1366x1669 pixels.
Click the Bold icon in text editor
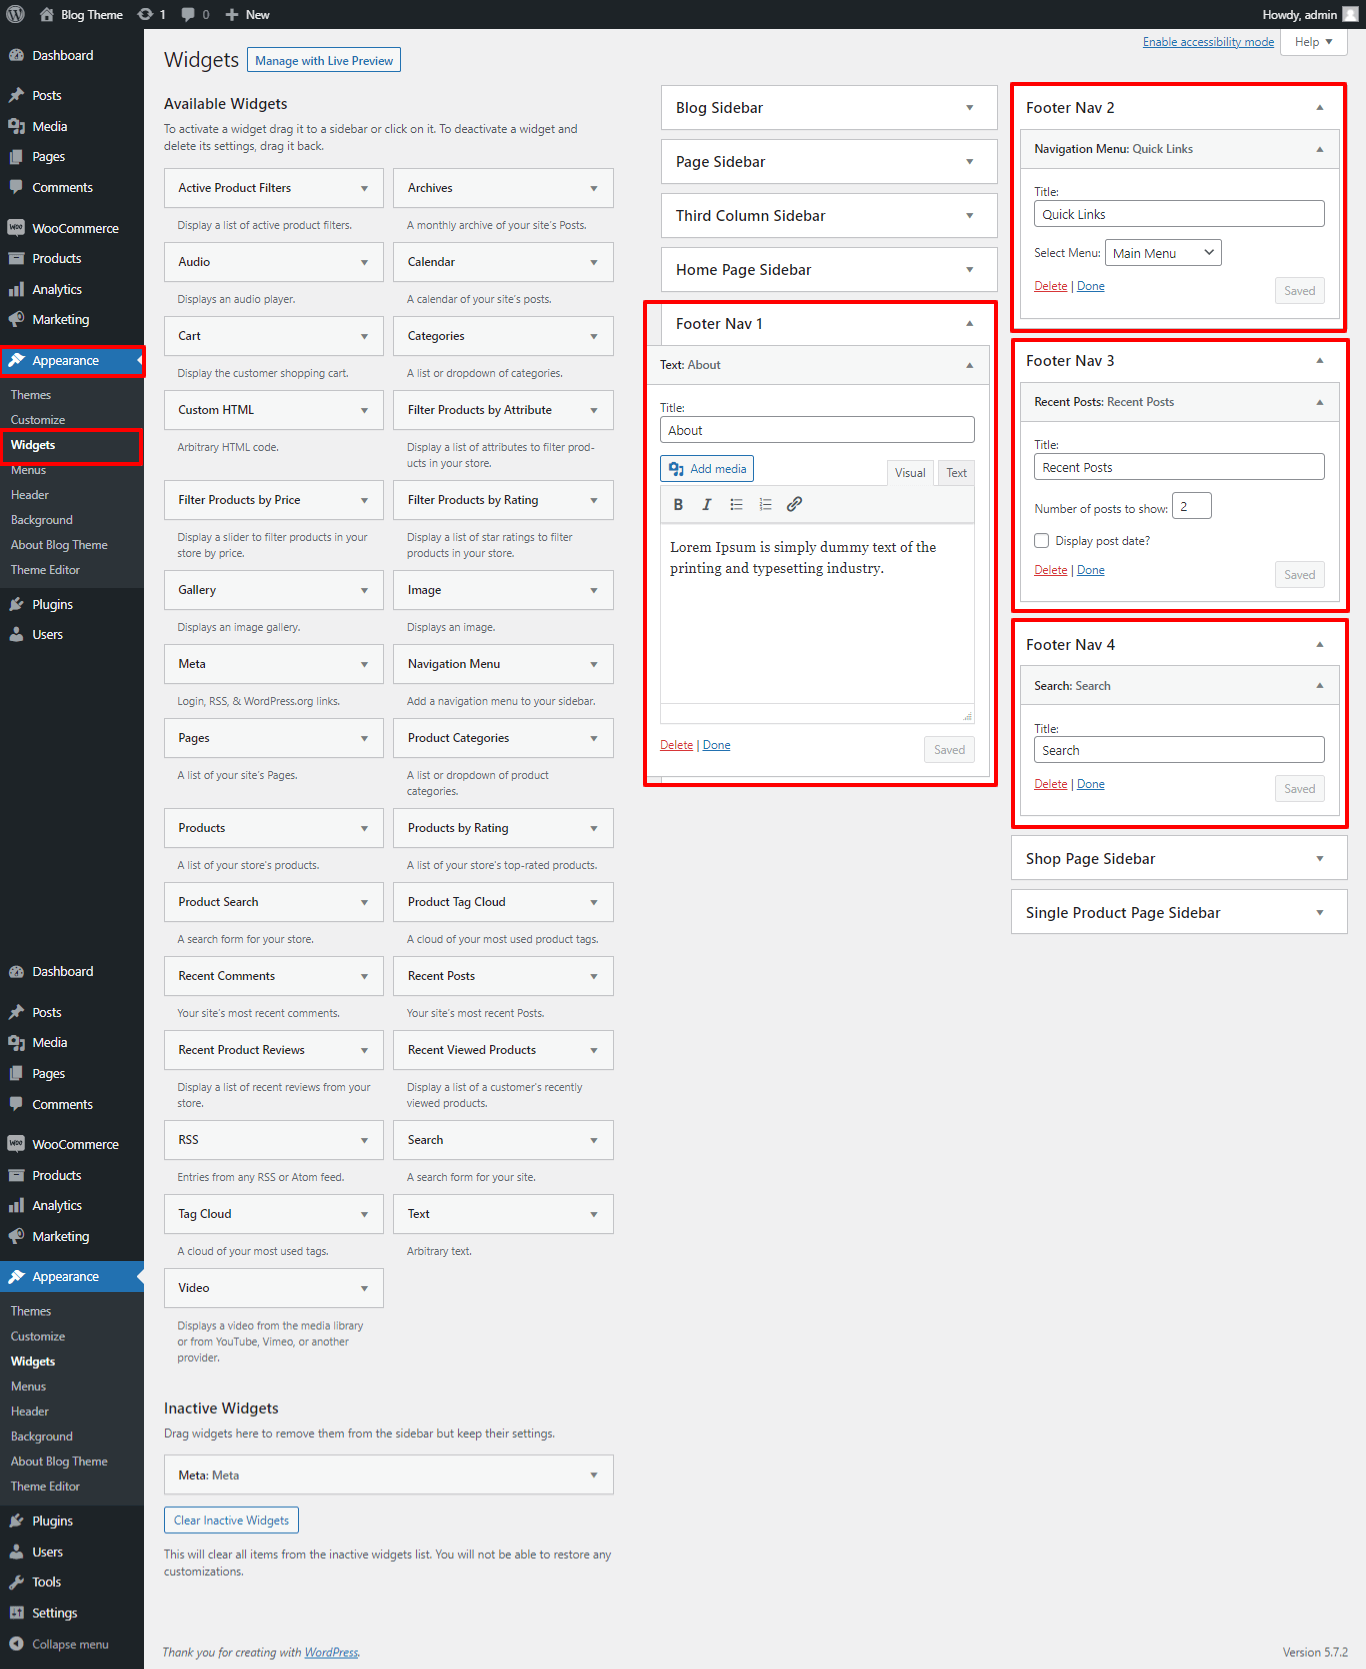[678, 505]
